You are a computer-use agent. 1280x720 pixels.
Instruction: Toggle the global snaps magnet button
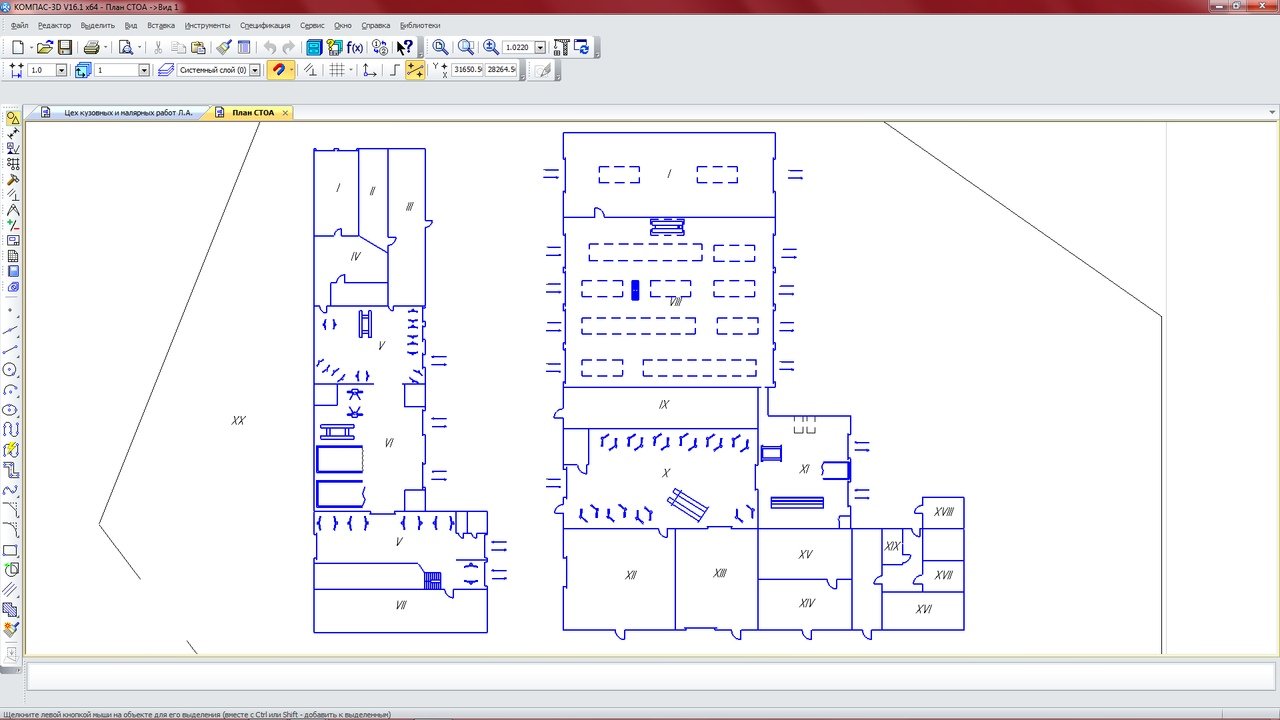click(278, 70)
